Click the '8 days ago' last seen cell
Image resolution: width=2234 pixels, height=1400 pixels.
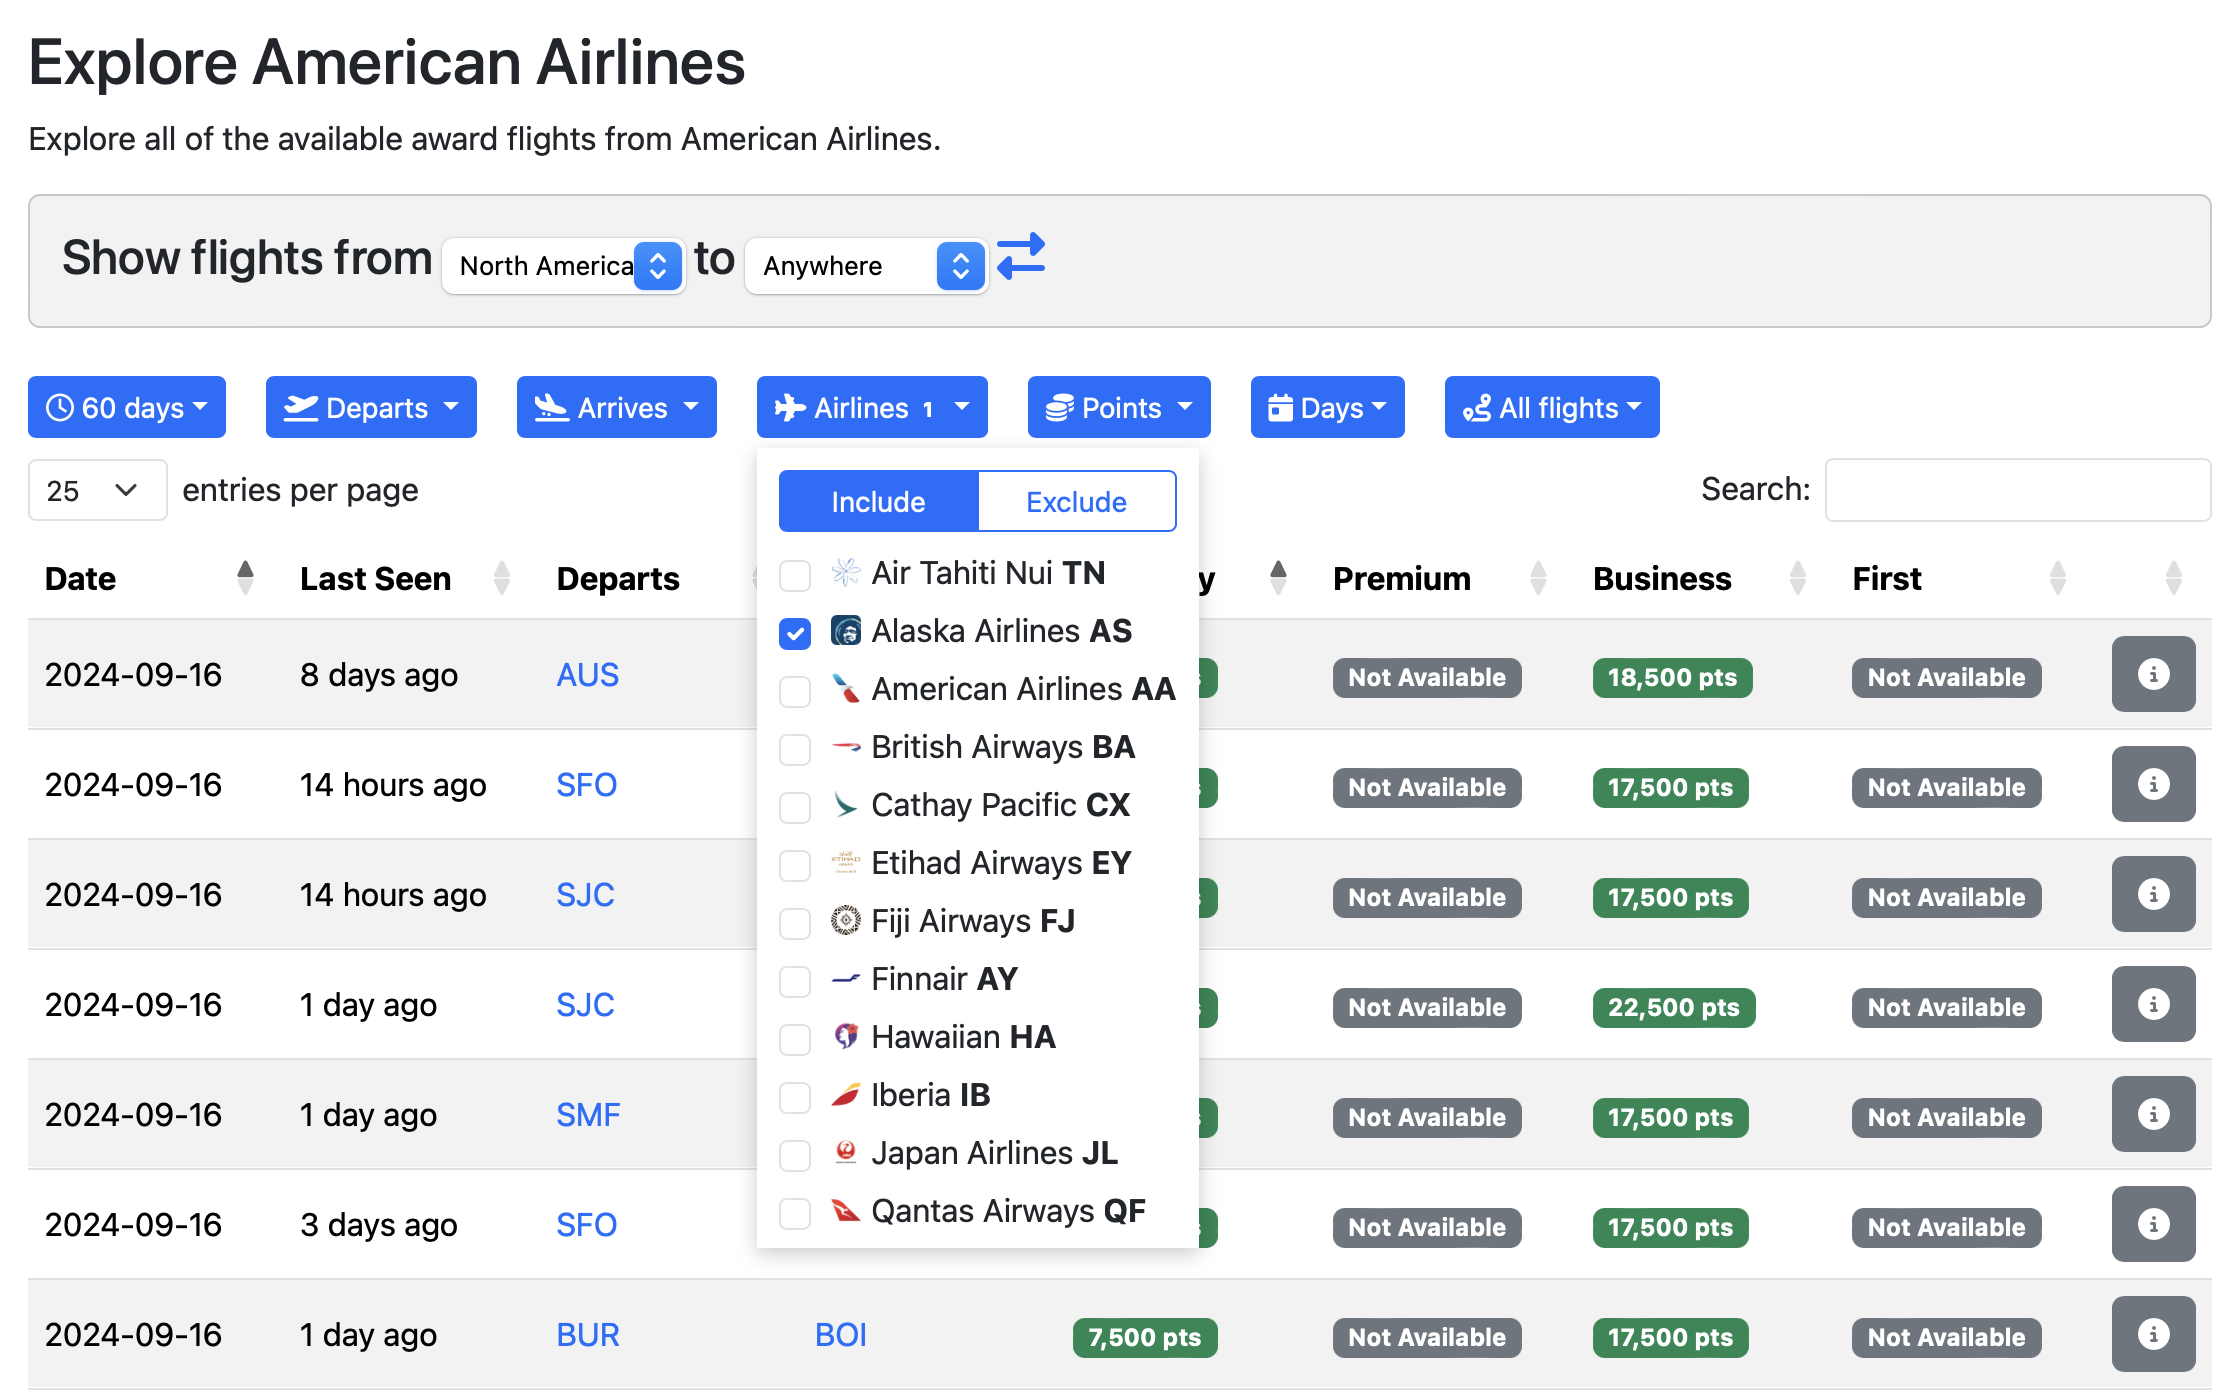click(x=379, y=675)
